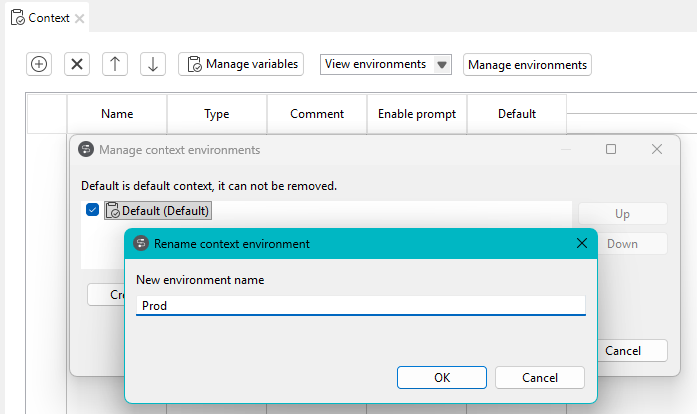Close the Manage context environments dialog
The width and height of the screenshot is (697, 414).
coord(657,149)
